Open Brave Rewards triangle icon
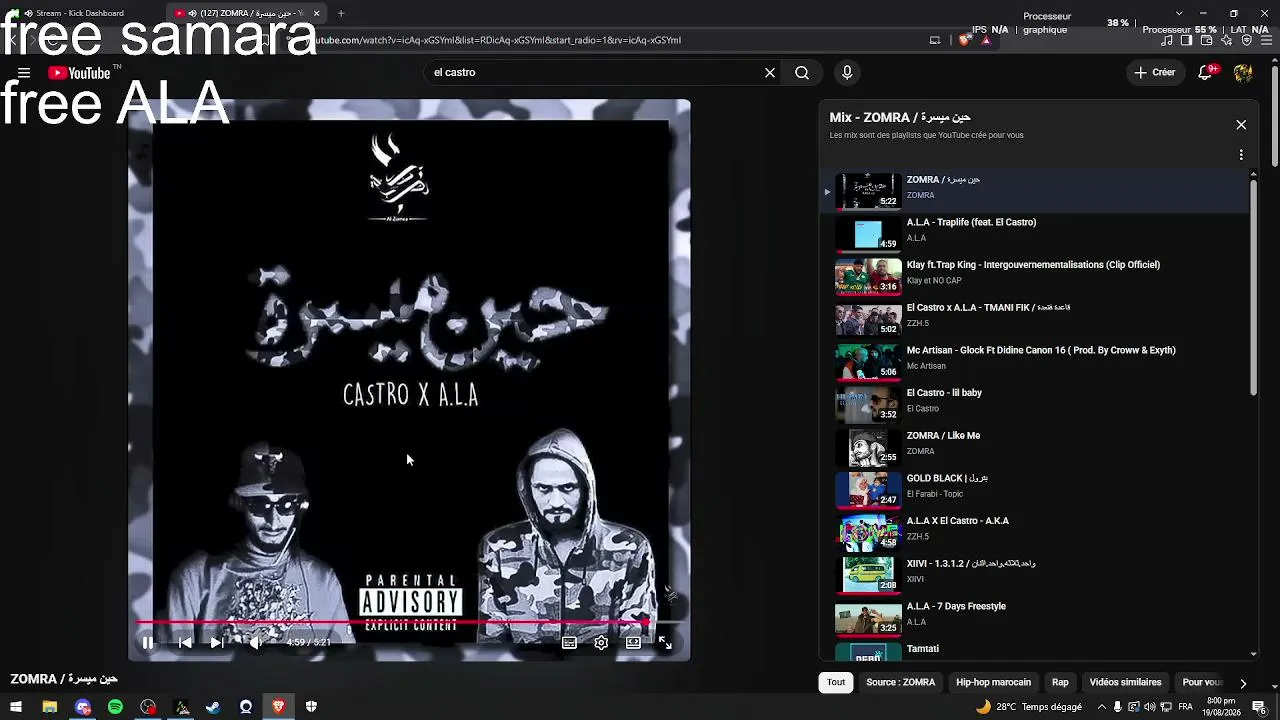 coord(986,40)
